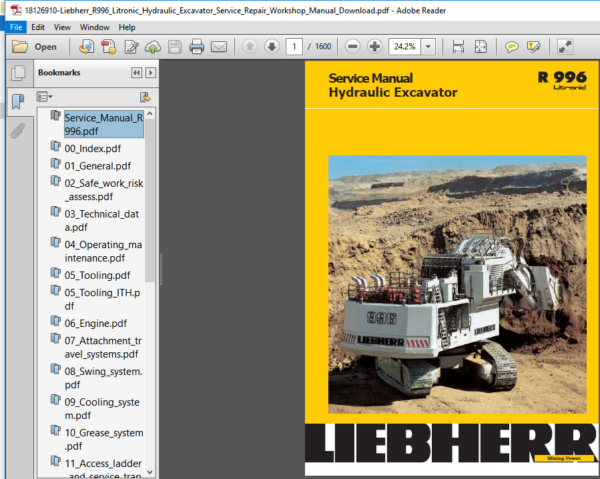Open the View menu

(62, 27)
